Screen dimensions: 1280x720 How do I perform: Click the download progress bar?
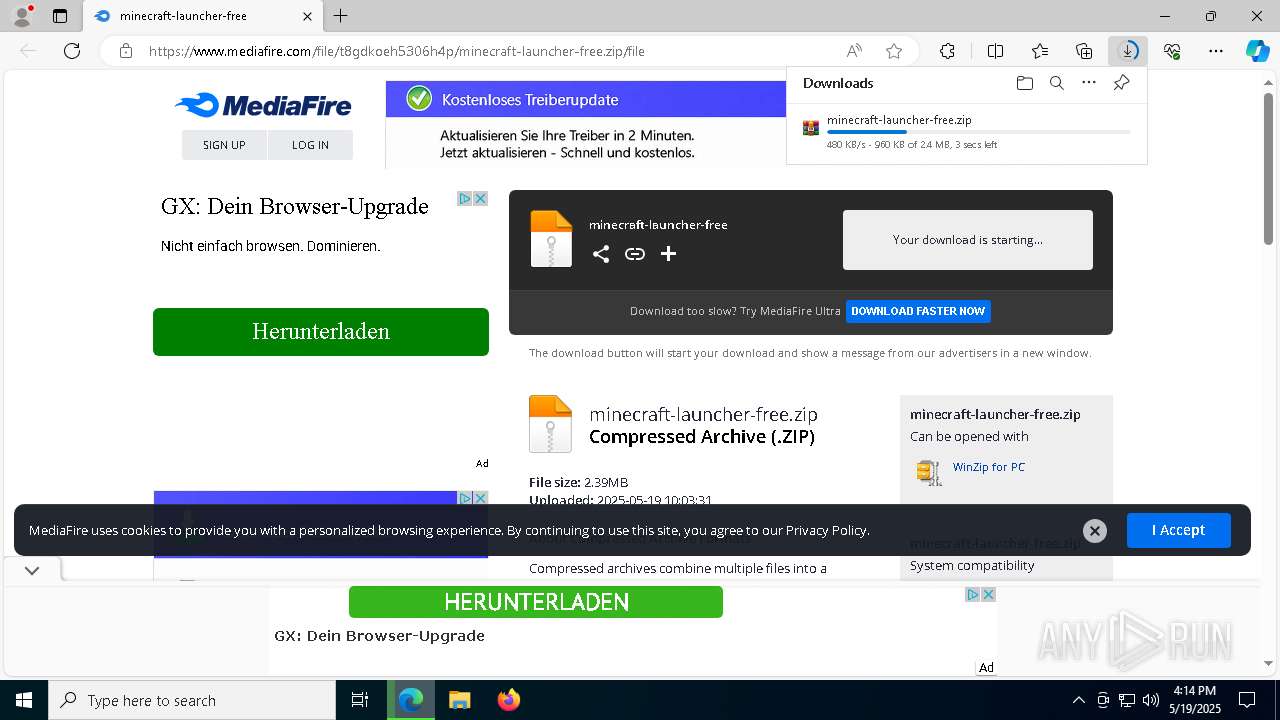(x=978, y=132)
